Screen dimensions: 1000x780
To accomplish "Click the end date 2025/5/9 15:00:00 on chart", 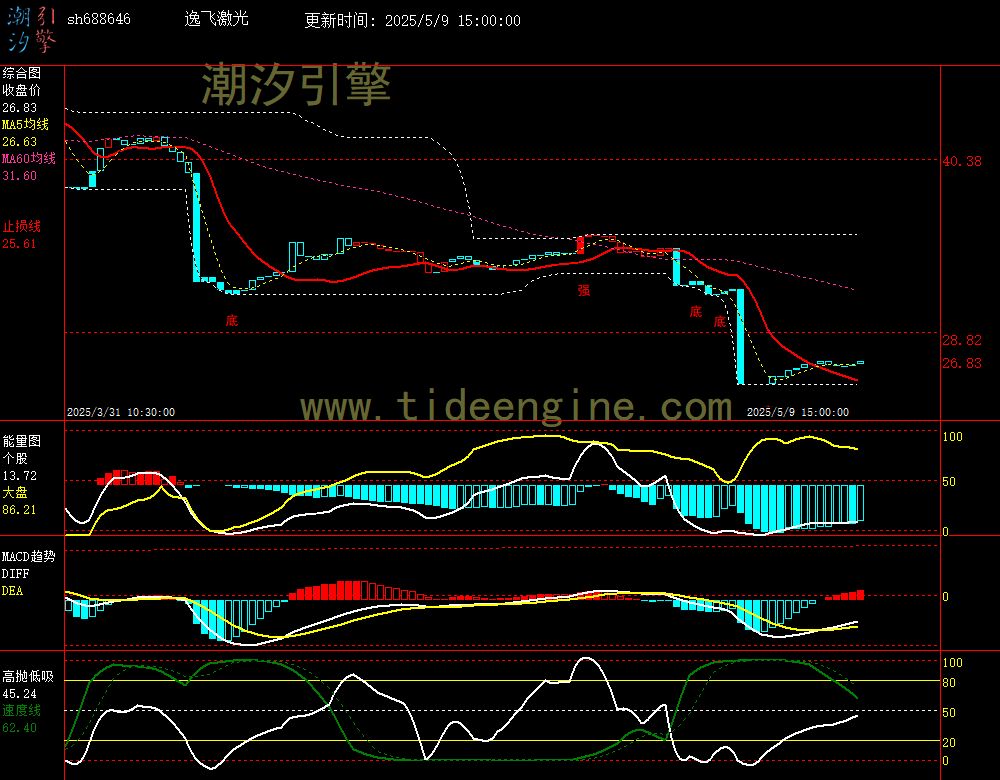I will 798,412.
